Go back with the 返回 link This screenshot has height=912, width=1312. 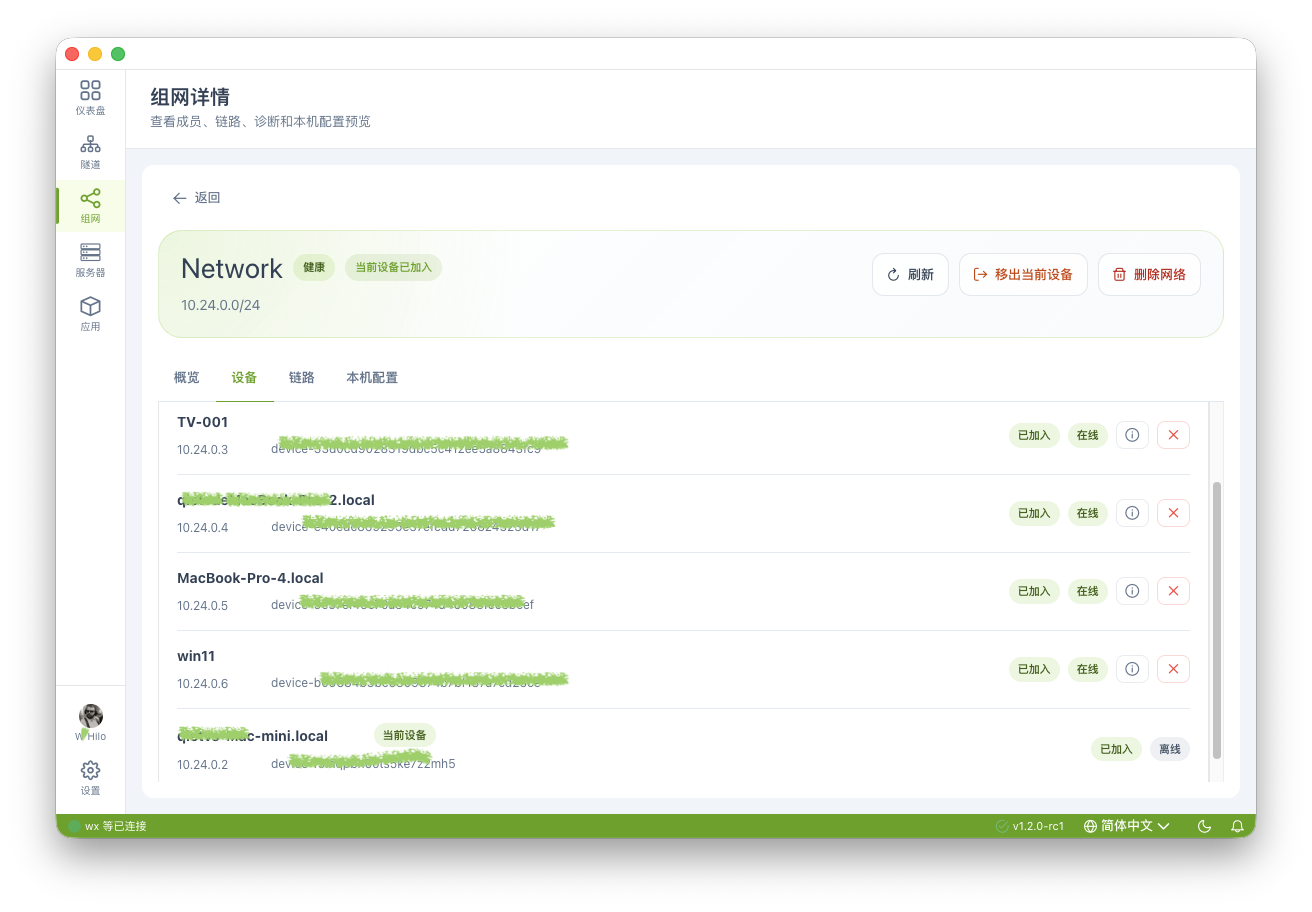(196, 198)
